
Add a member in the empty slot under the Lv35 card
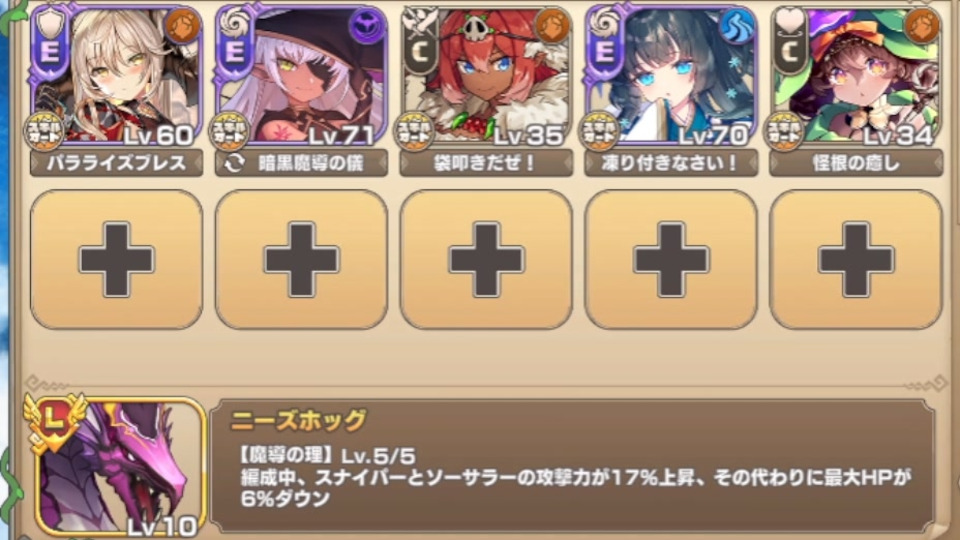click(x=486, y=260)
